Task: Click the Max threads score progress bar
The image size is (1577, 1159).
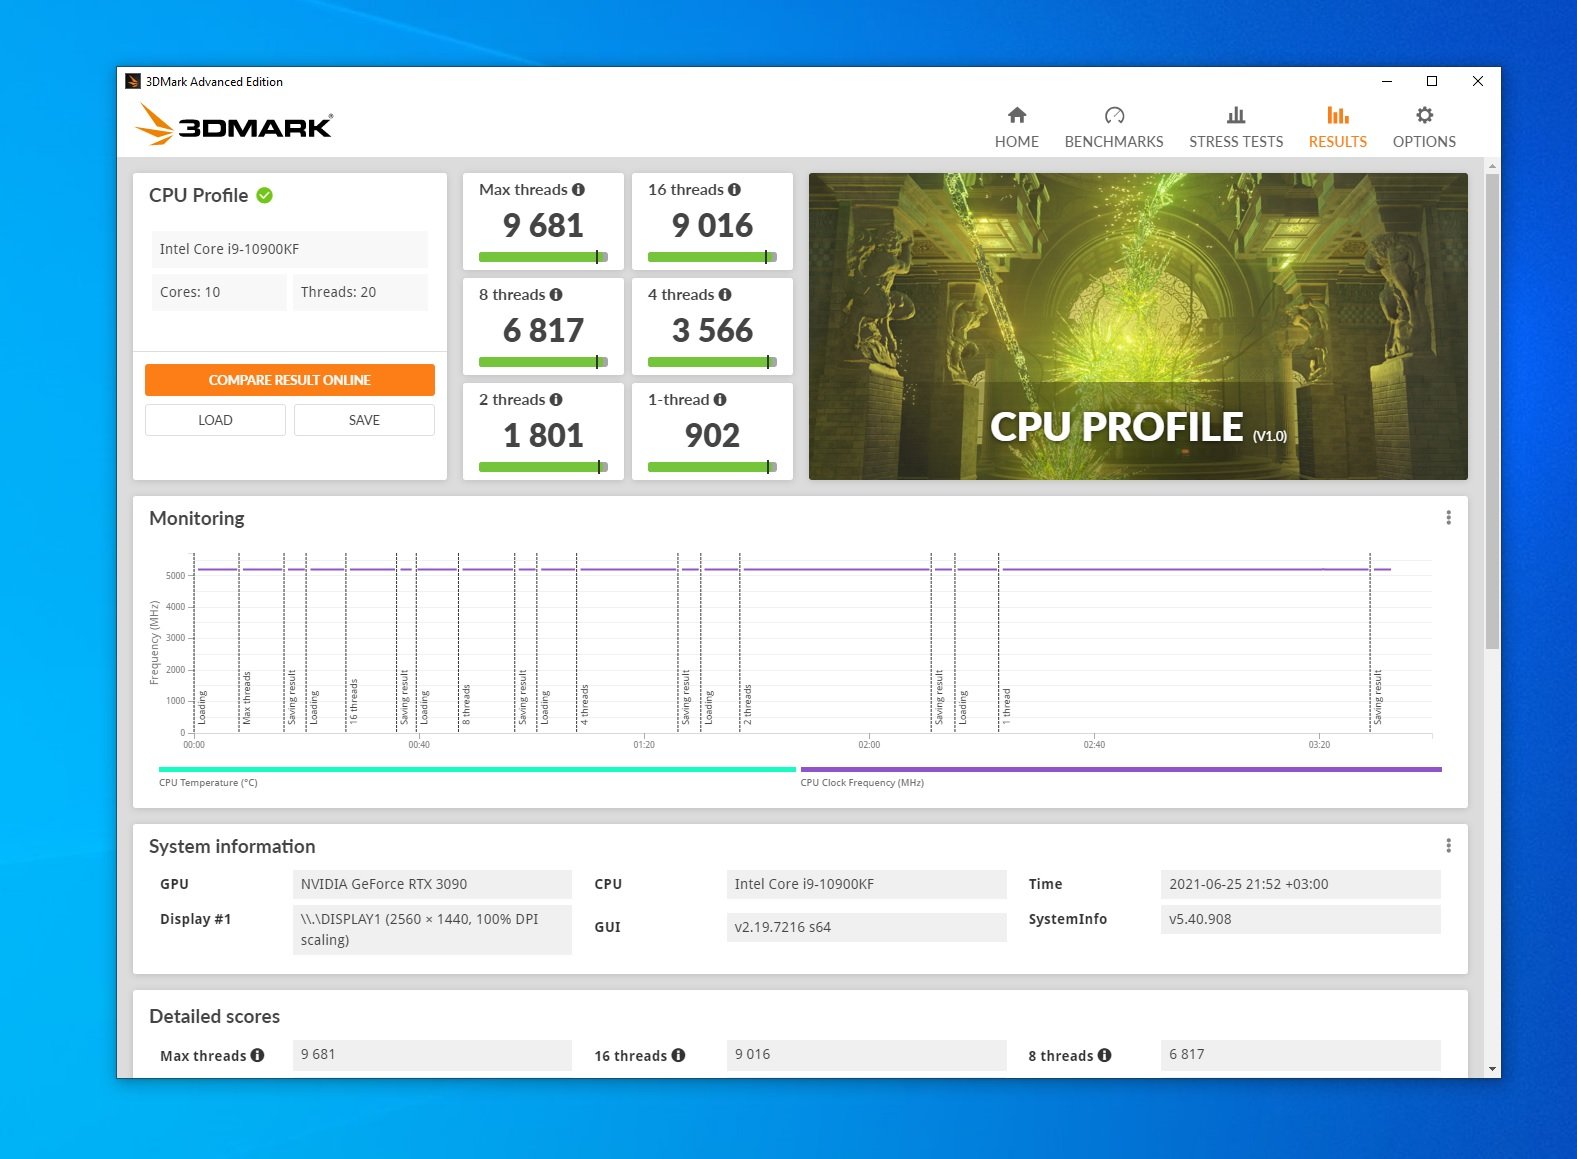Action: click(x=543, y=257)
